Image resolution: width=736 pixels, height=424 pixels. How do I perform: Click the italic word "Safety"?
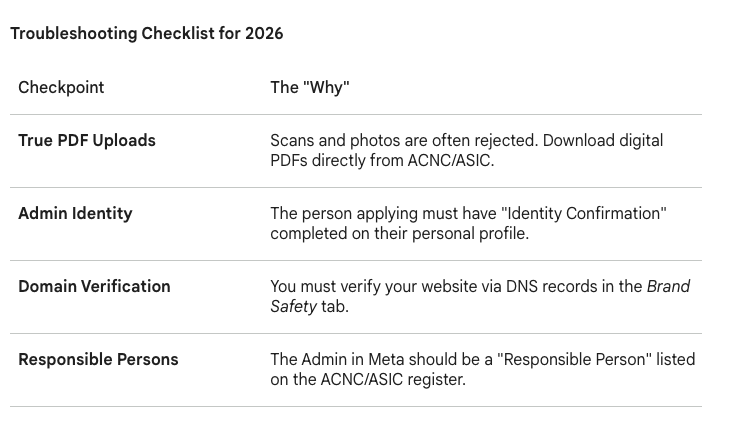pyautogui.click(x=293, y=307)
